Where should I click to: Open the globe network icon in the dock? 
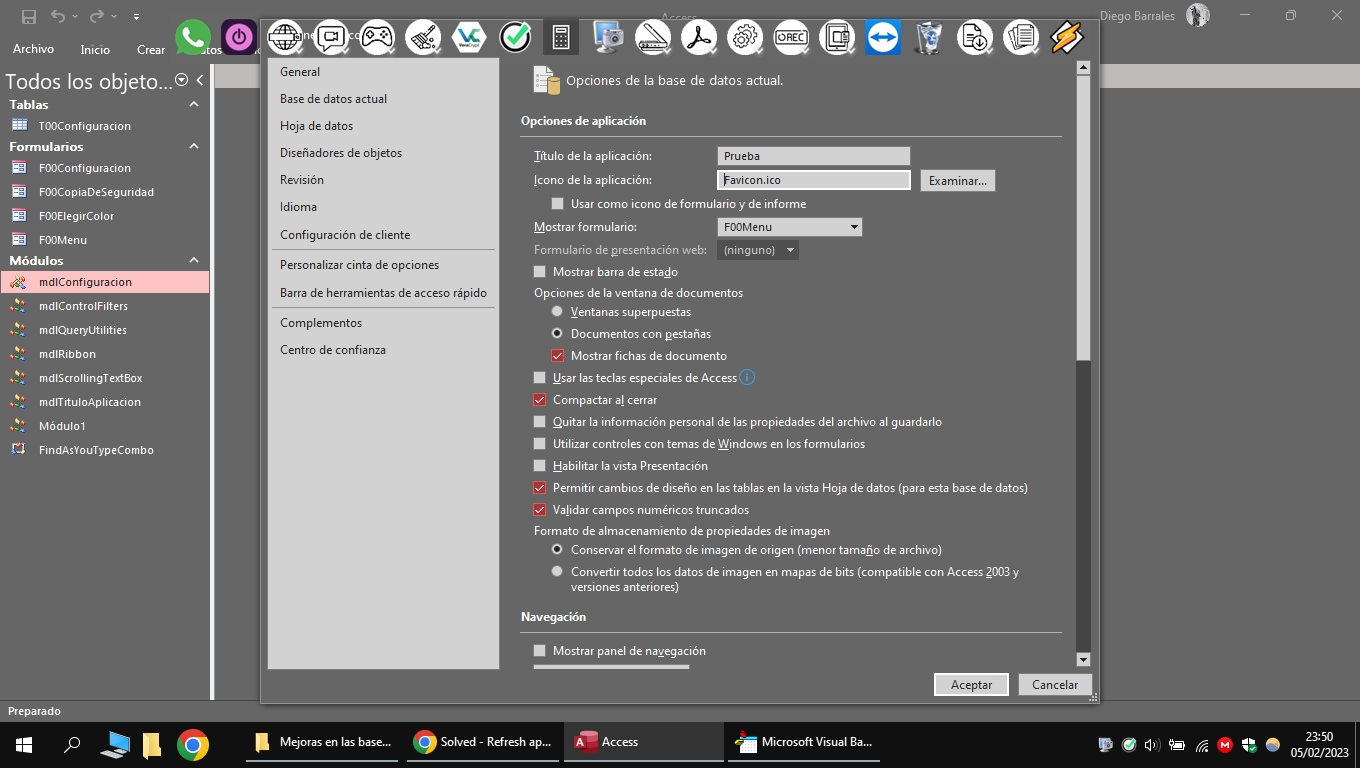[x=285, y=38]
